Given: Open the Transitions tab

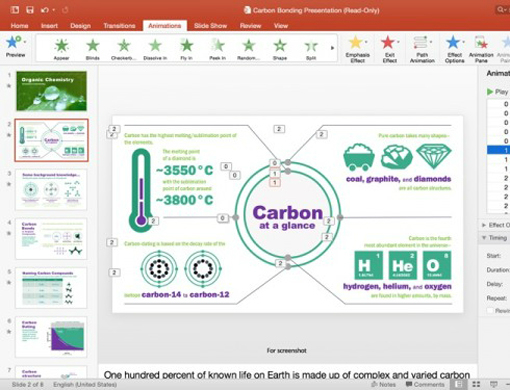Looking at the screenshot, I should click(119, 26).
